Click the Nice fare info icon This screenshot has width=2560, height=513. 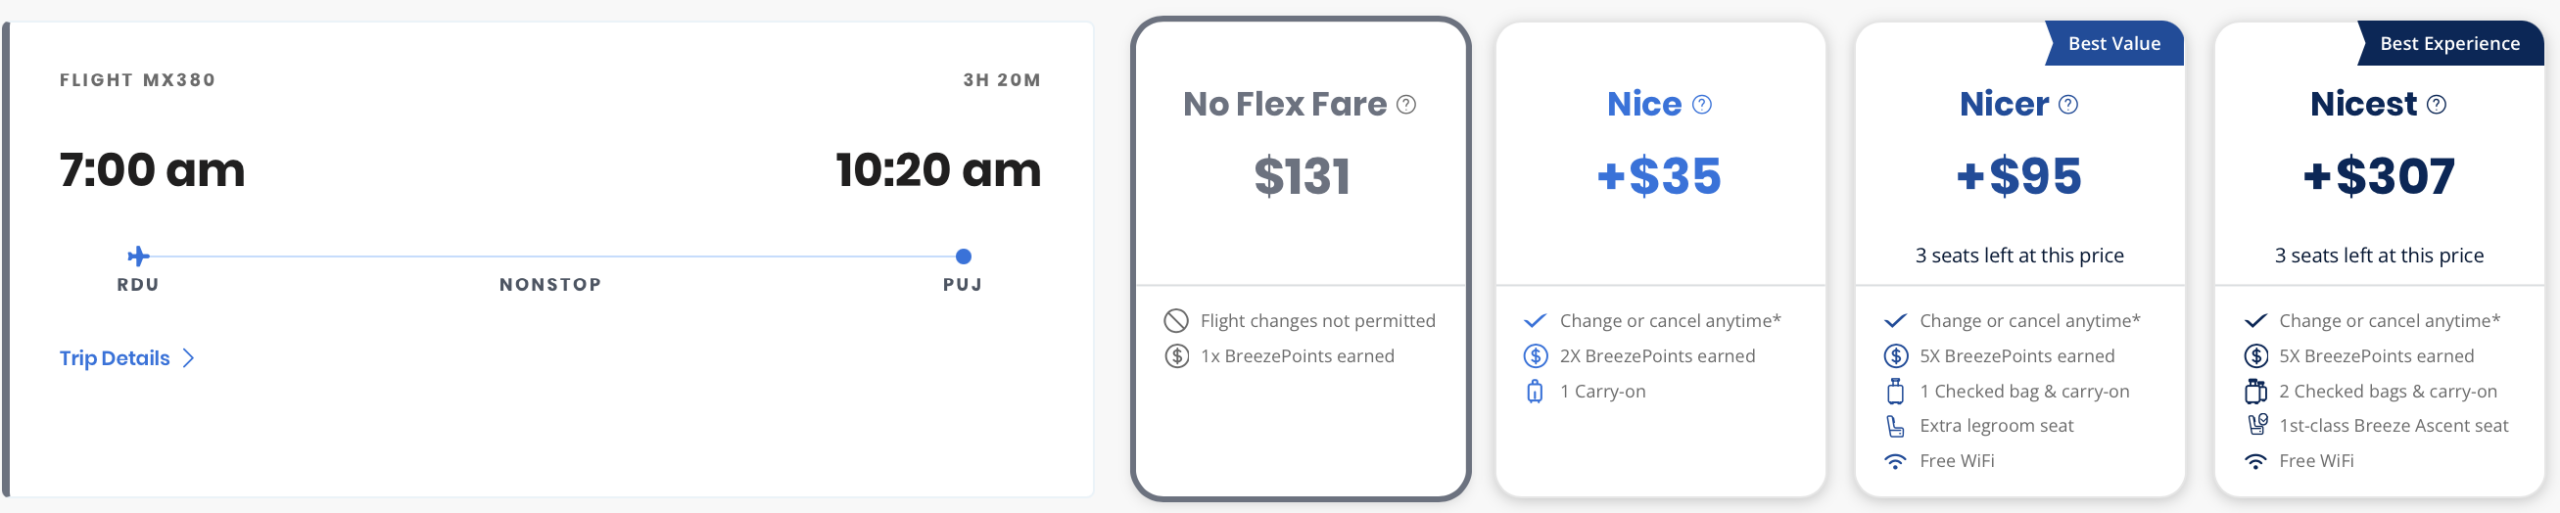(x=1702, y=105)
